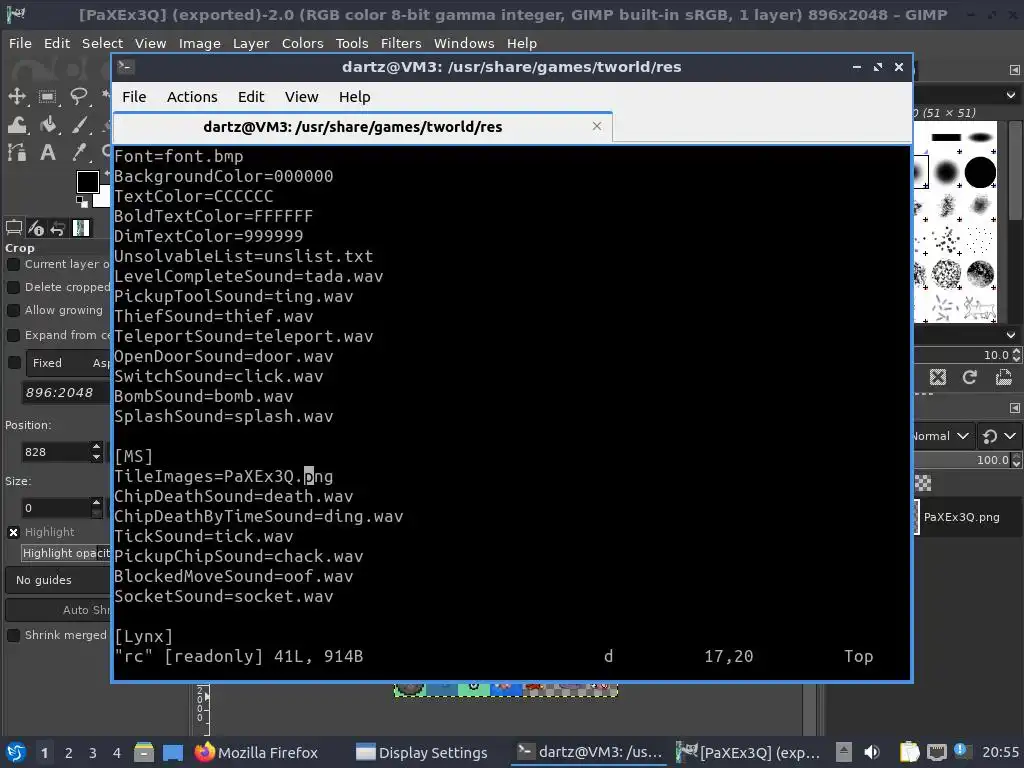Adjust the Highlight opacity slider
Image resolution: width=1024 pixels, height=768 pixels.
click(x=66, y=553)
